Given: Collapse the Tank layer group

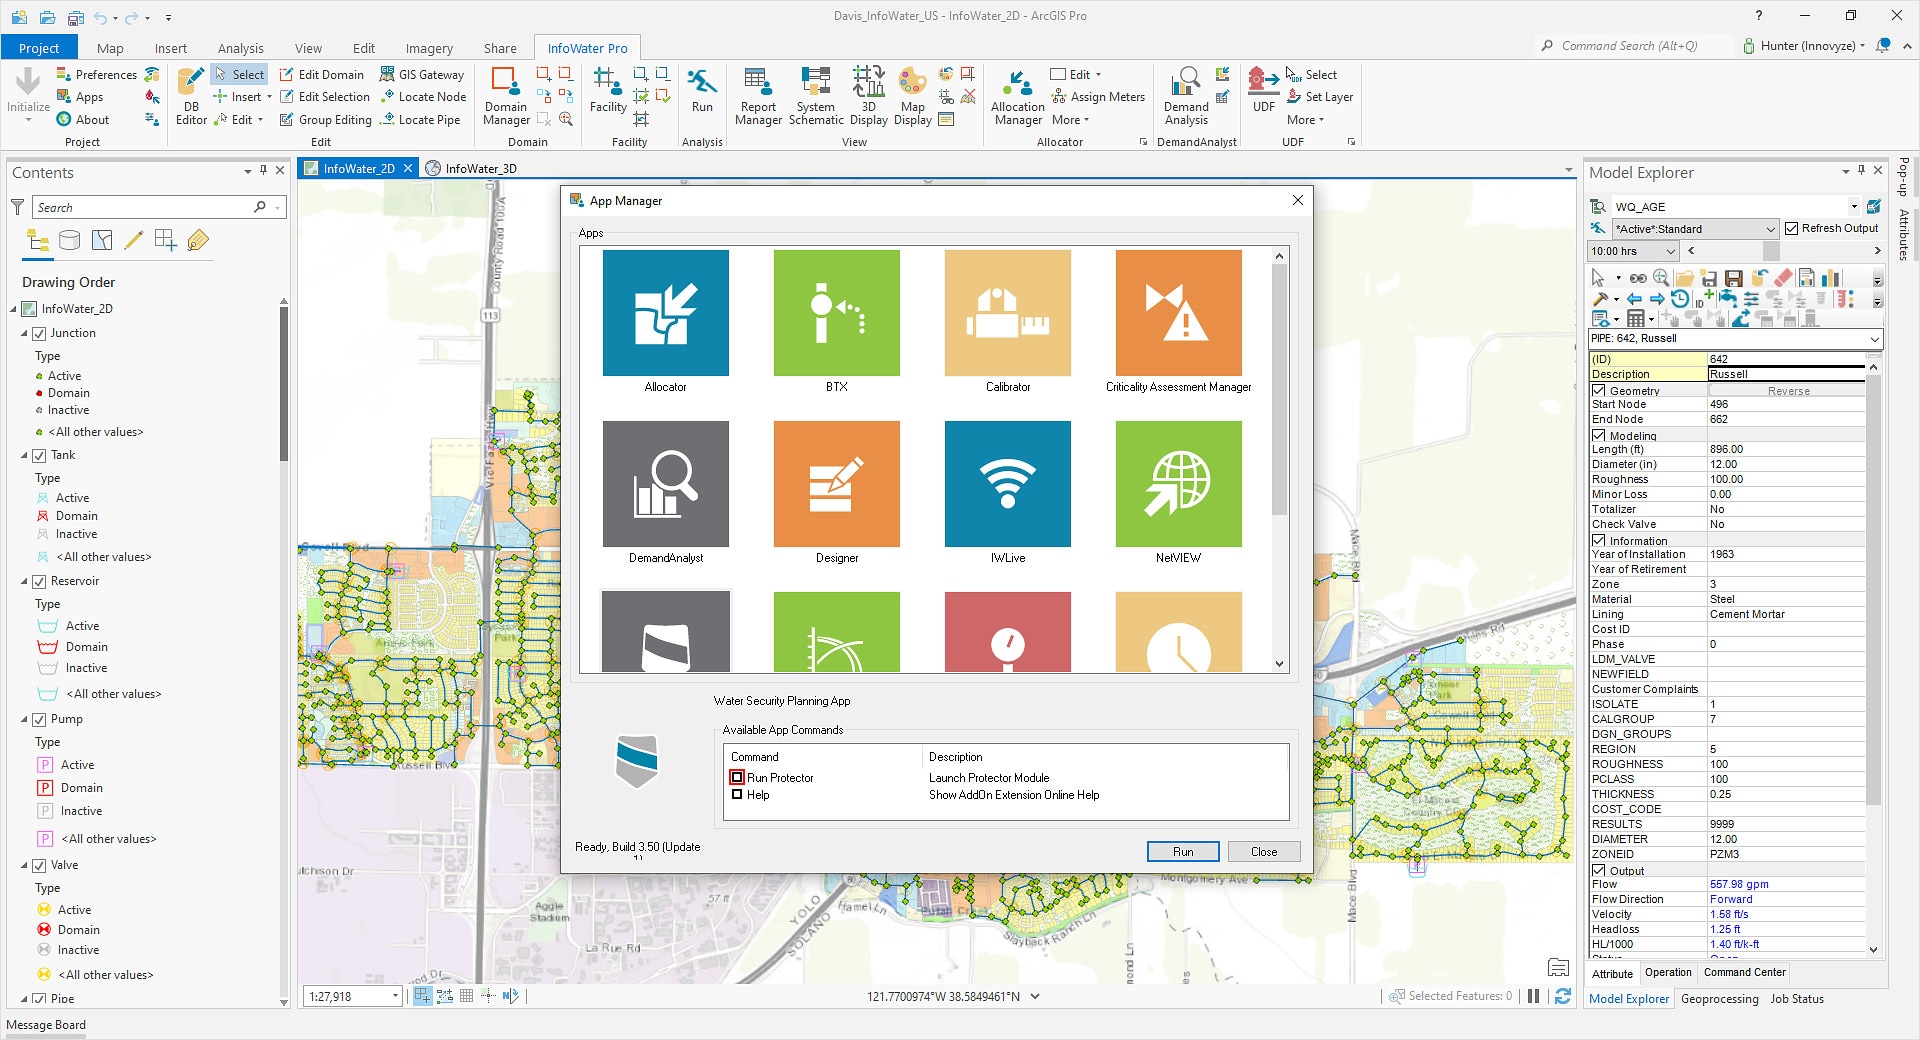Looking at the screenshot, I should [x=25, y=456].
